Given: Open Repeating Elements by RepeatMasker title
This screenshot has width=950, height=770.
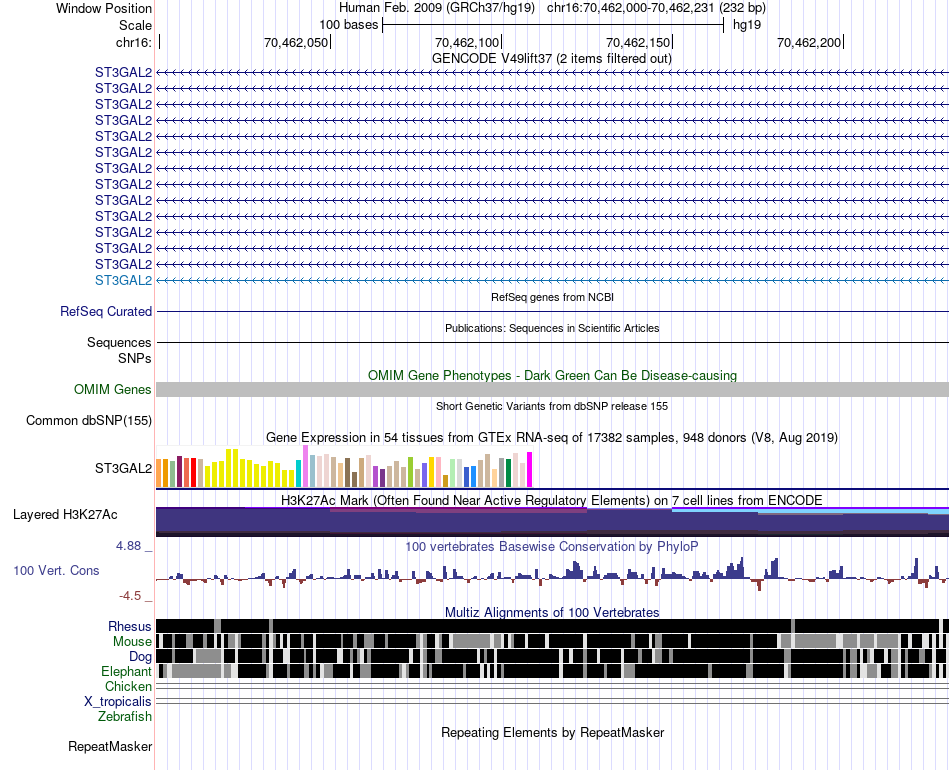Looking at the screenshot, I should point(552,732).
